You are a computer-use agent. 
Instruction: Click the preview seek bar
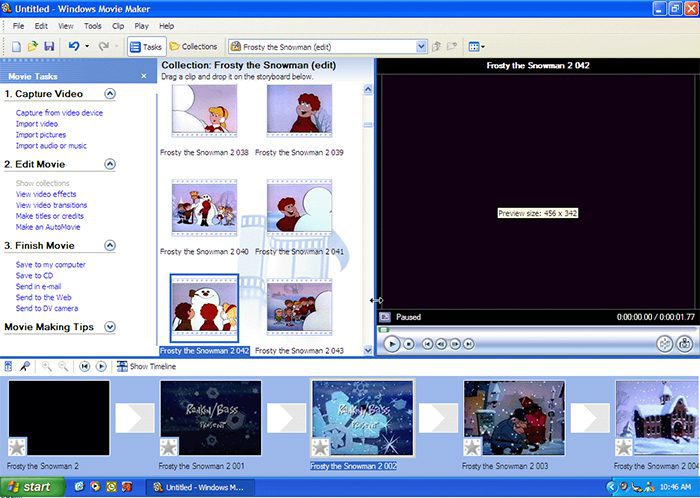(x=537, y=330)
